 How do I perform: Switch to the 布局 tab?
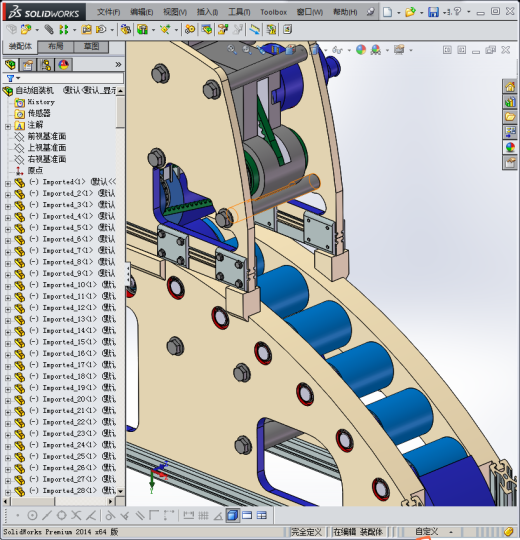pyautogui.click(x=55, y=46)
